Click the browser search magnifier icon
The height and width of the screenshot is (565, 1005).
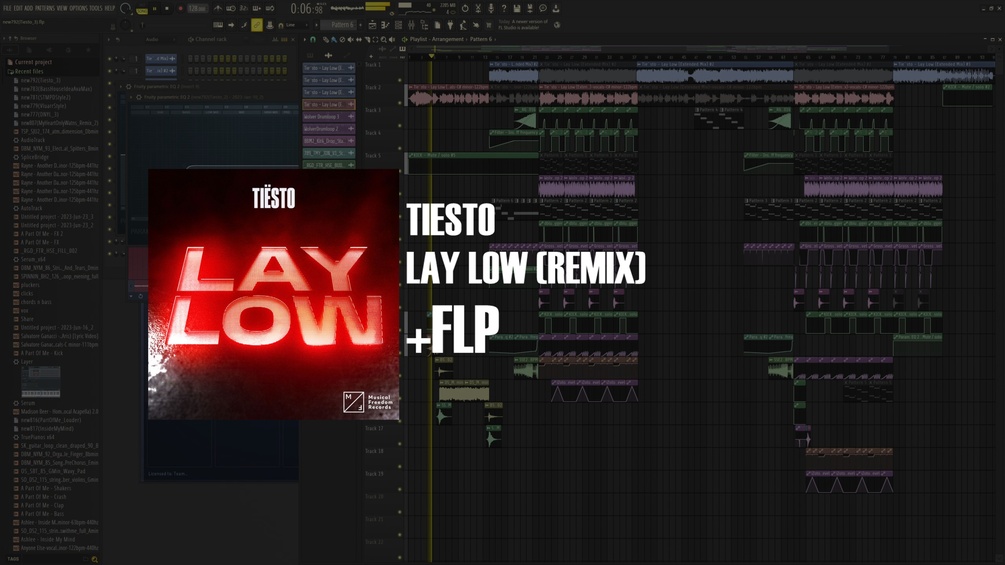95,559
